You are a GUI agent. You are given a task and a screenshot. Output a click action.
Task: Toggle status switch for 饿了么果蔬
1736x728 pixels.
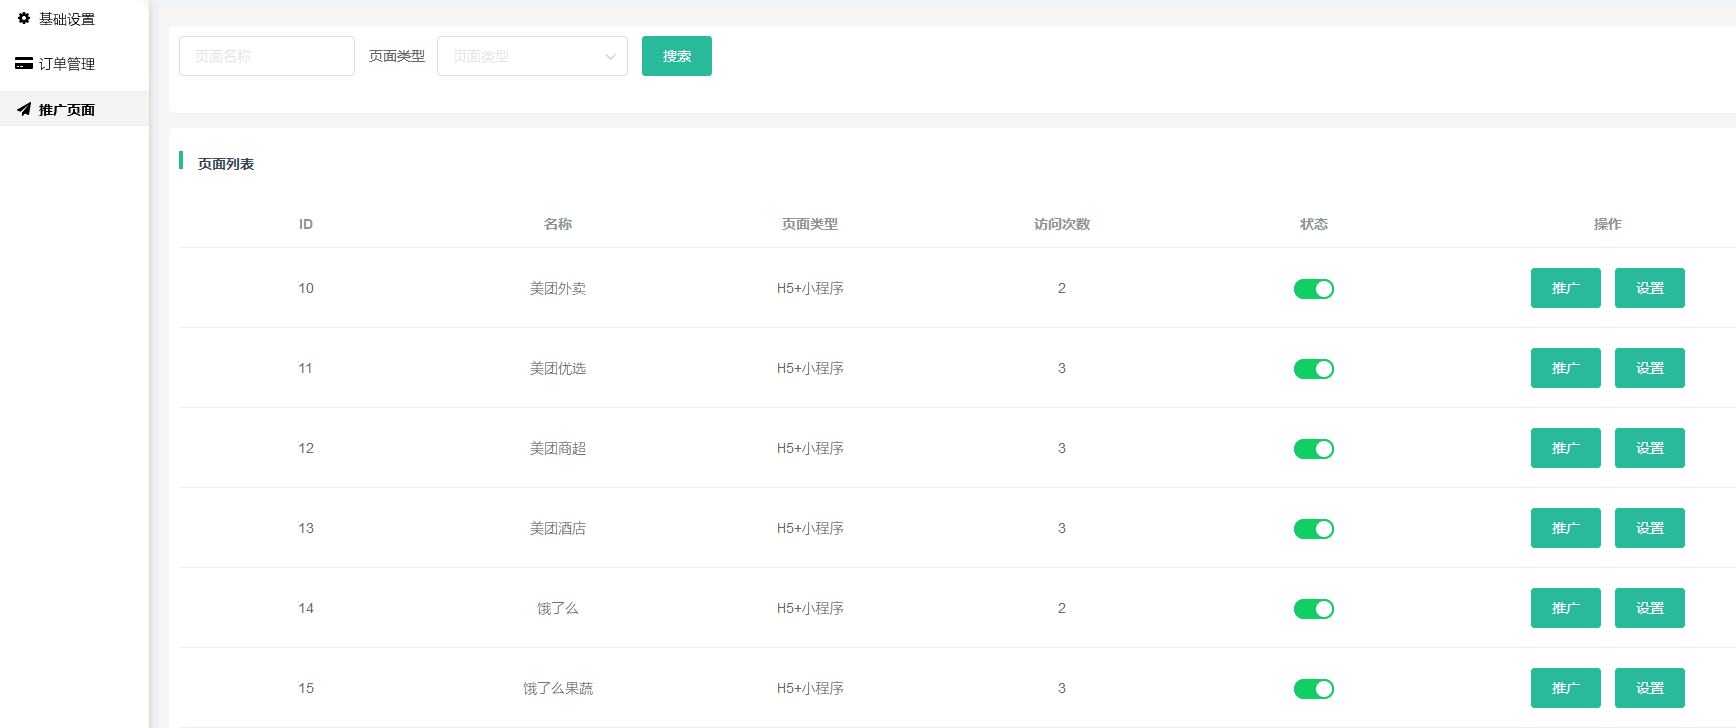point(1314,689)
